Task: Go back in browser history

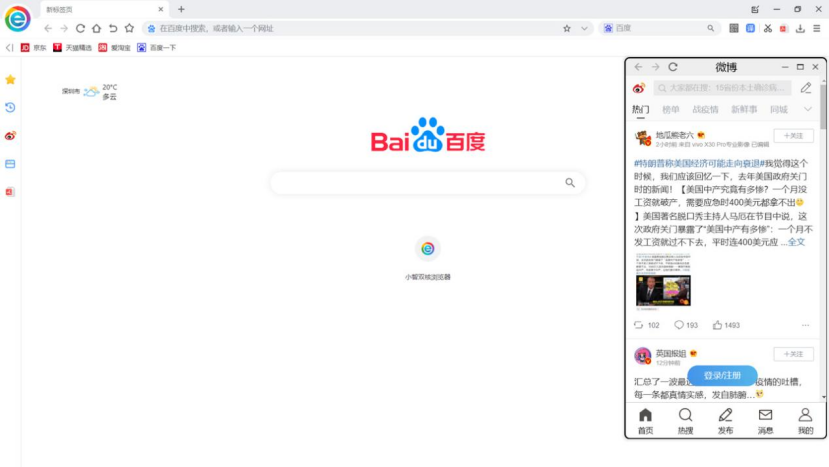Action: (x=48, y=29)
